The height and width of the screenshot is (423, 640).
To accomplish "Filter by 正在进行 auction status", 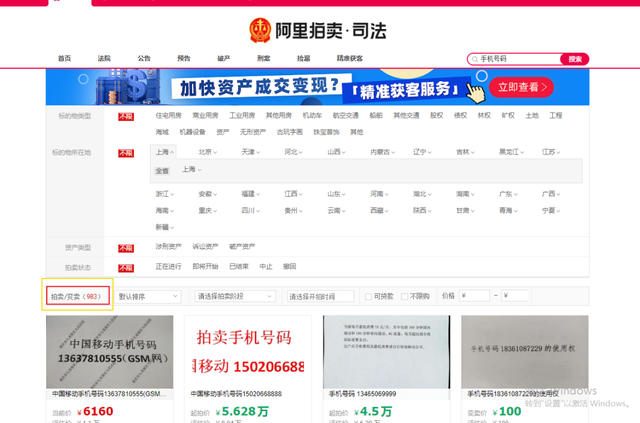I will point(170,267).
